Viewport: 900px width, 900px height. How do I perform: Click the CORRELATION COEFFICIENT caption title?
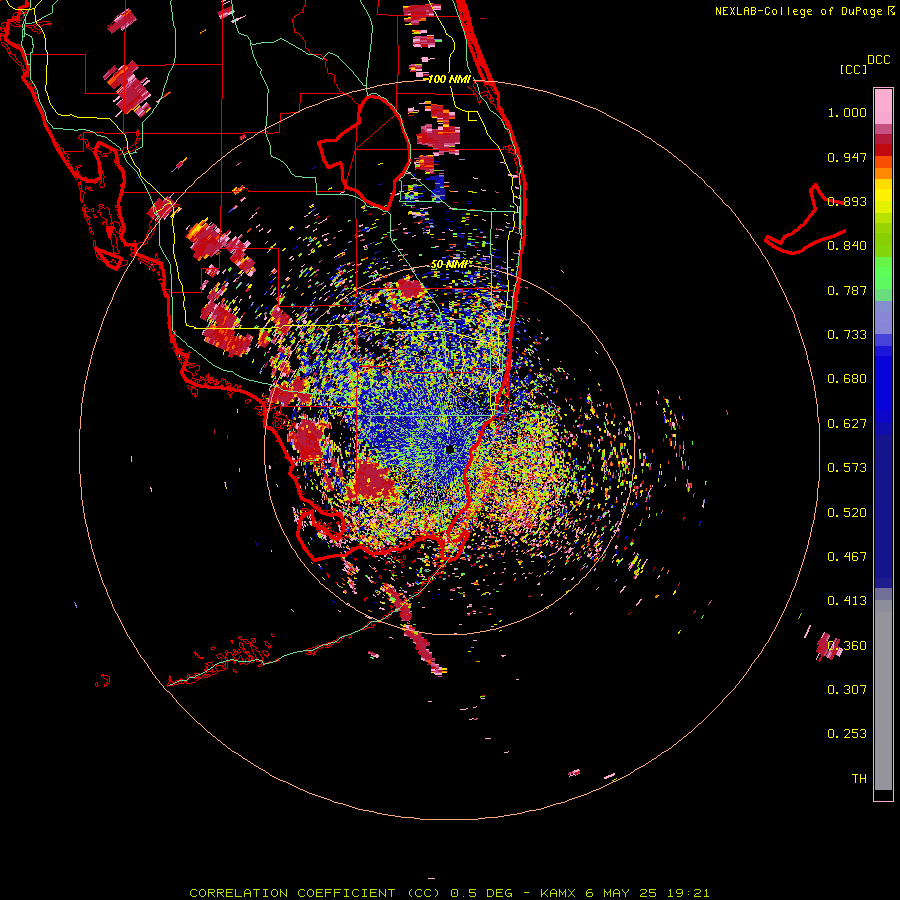pyautogui.click(x=292, y=893)
